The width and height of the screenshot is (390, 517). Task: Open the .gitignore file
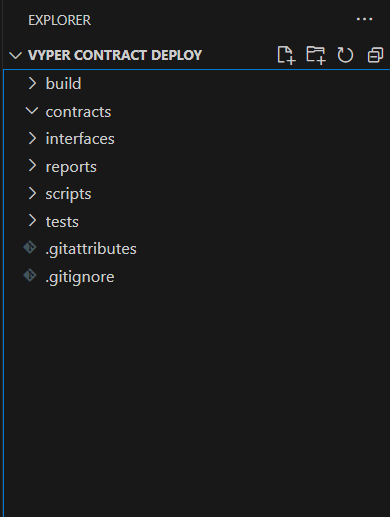80,277
